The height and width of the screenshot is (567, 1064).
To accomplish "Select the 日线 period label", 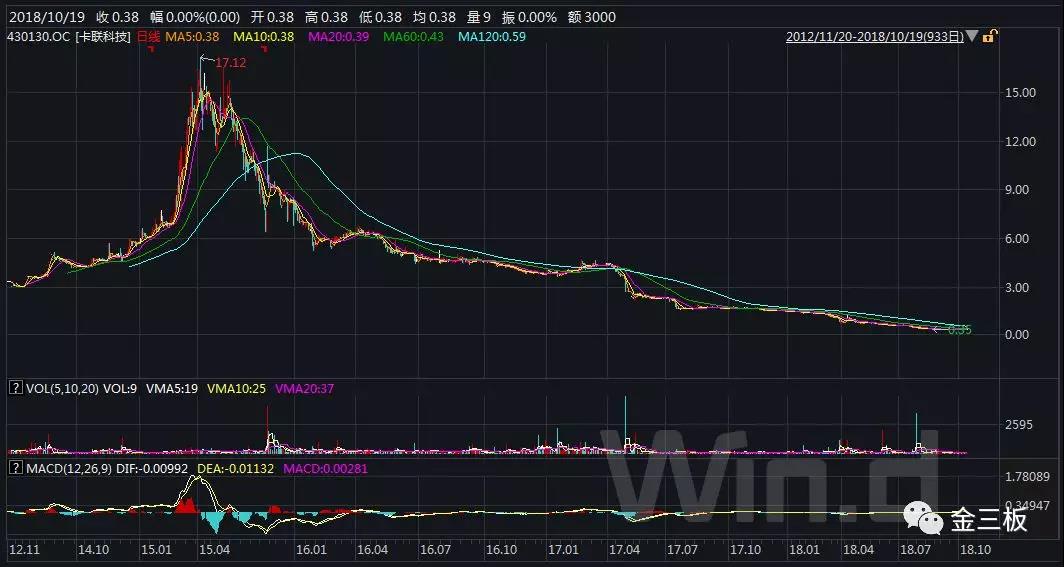I will [x=148, y=37].
